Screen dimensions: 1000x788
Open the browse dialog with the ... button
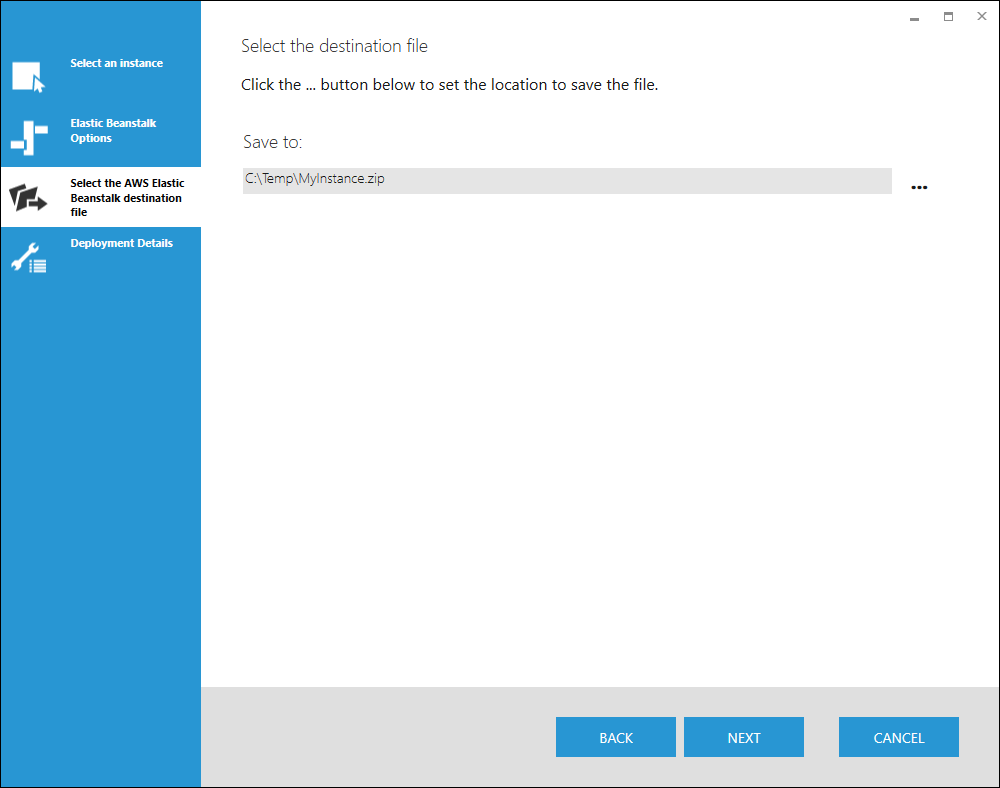[x=919, y=187]
